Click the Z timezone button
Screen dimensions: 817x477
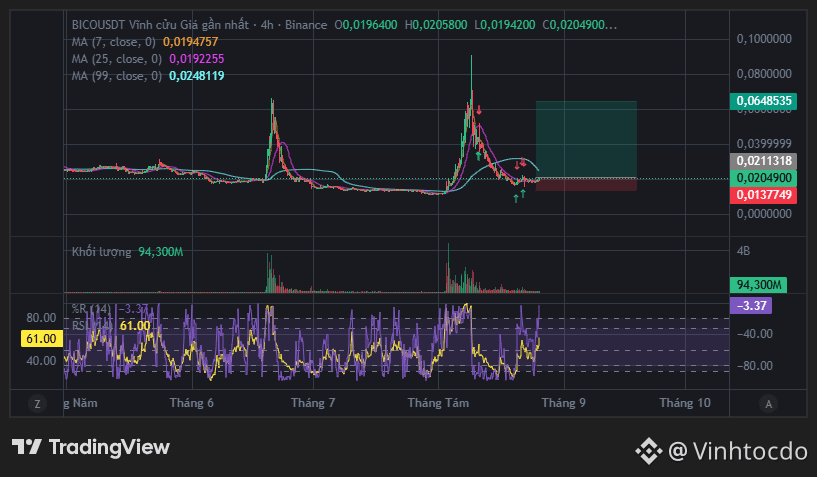pos(37,403)
